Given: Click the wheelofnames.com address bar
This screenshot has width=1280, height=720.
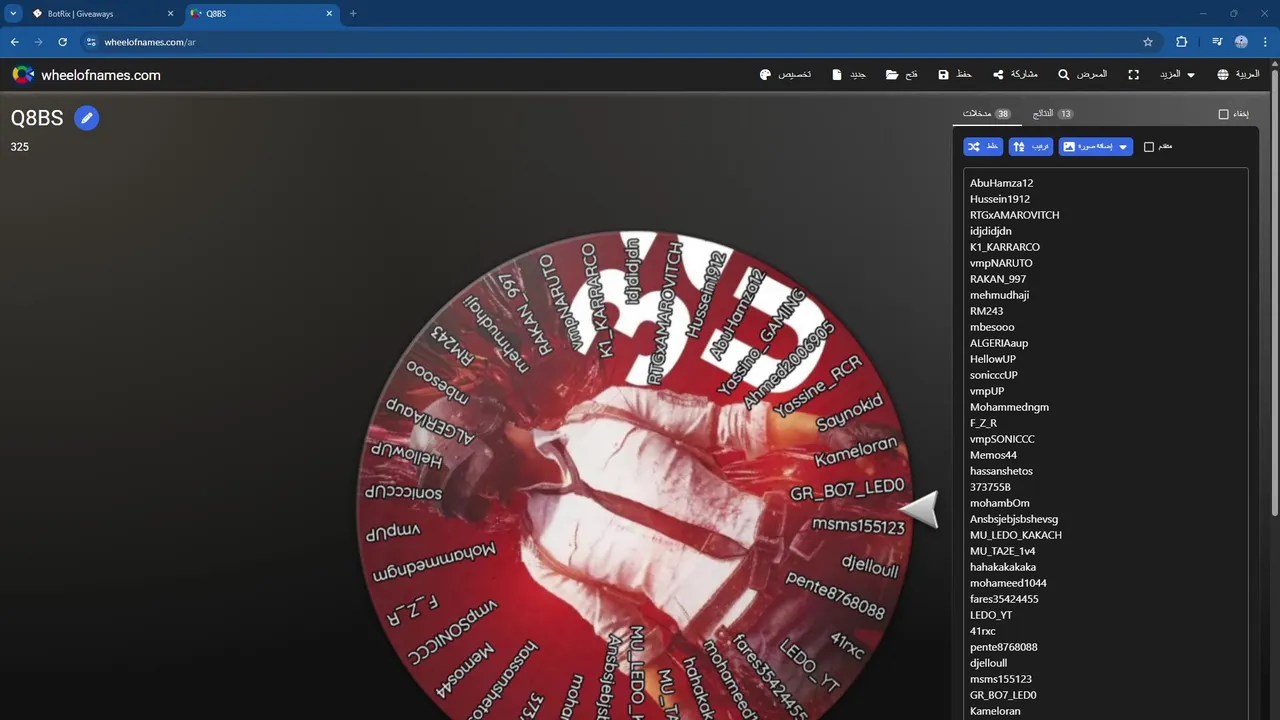Looking at the screenshot, I should [620, 42].
